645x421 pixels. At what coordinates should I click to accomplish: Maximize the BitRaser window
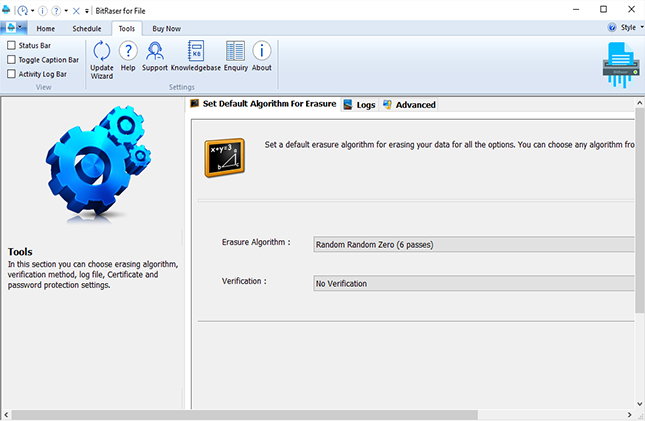[603, 9]
